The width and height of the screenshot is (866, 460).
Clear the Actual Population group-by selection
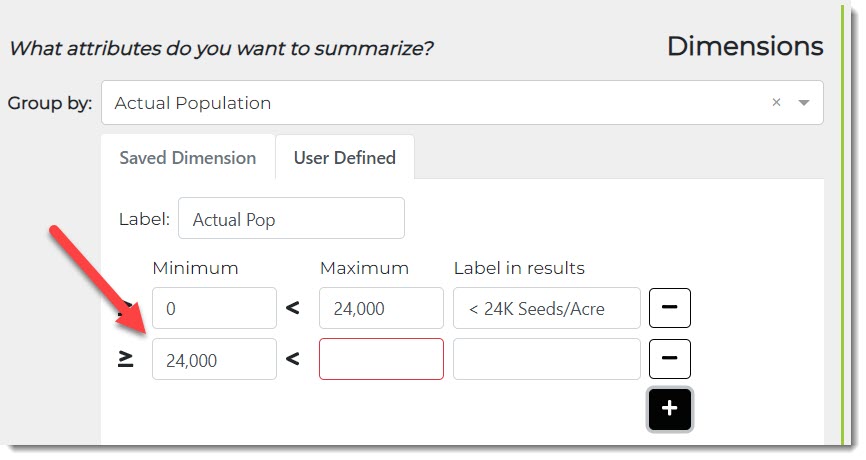(776, 103)
